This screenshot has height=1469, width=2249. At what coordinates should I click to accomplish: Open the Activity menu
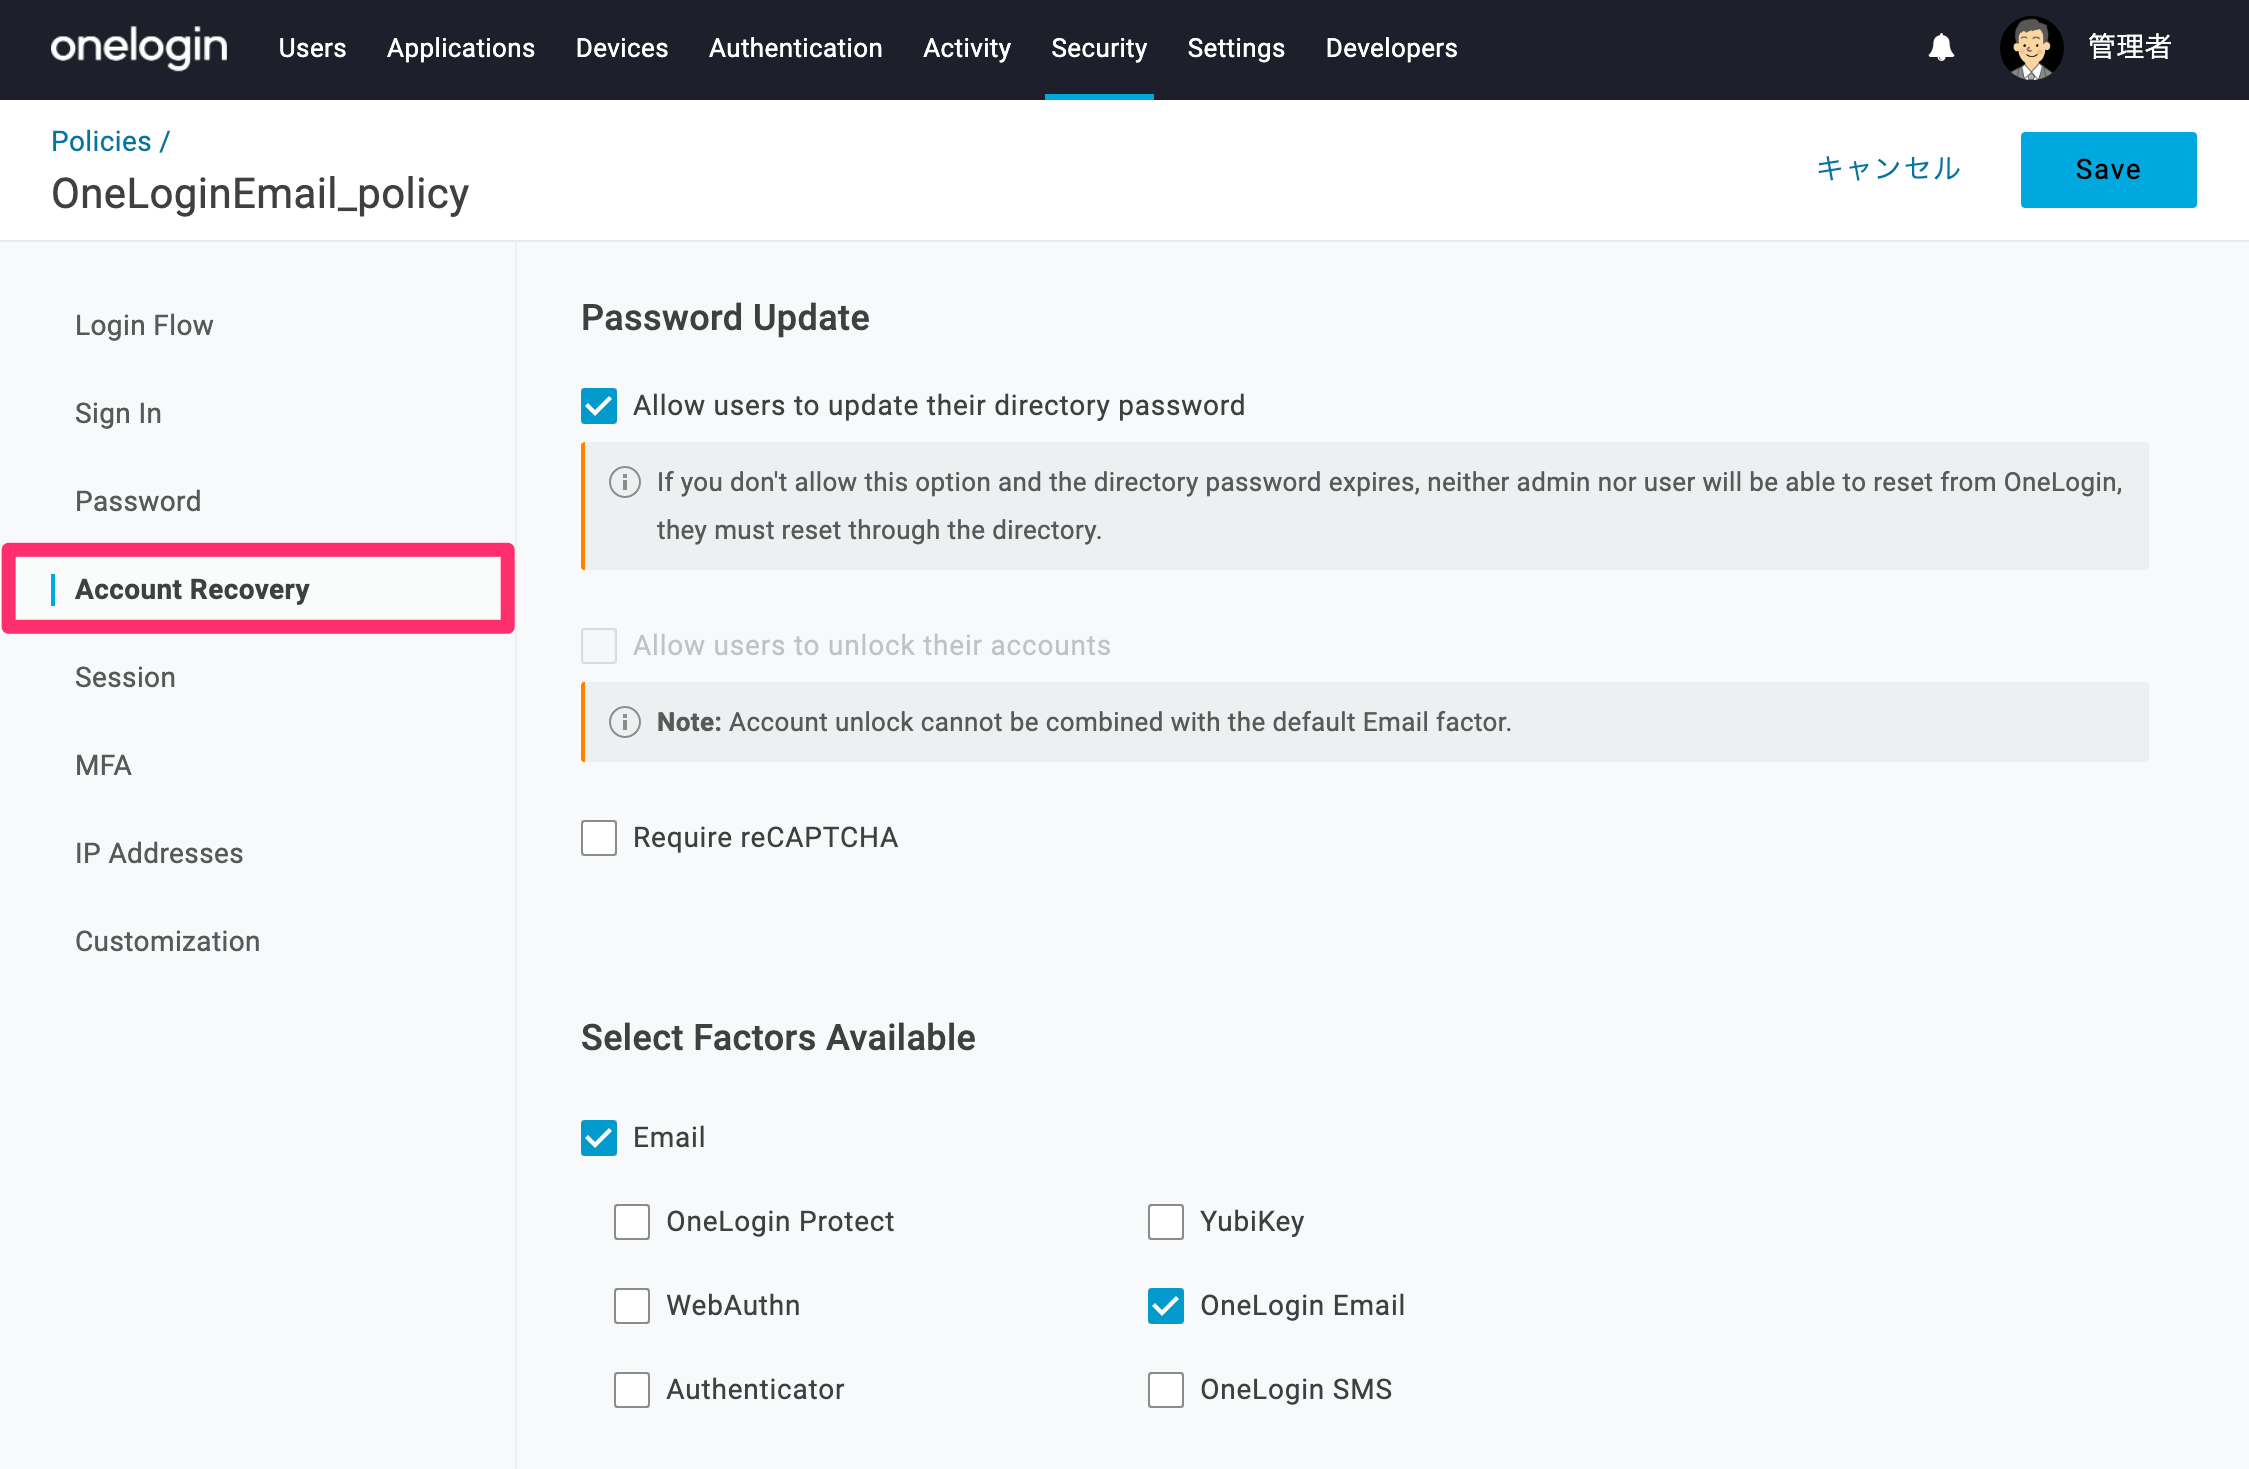(x=967, y=48)
